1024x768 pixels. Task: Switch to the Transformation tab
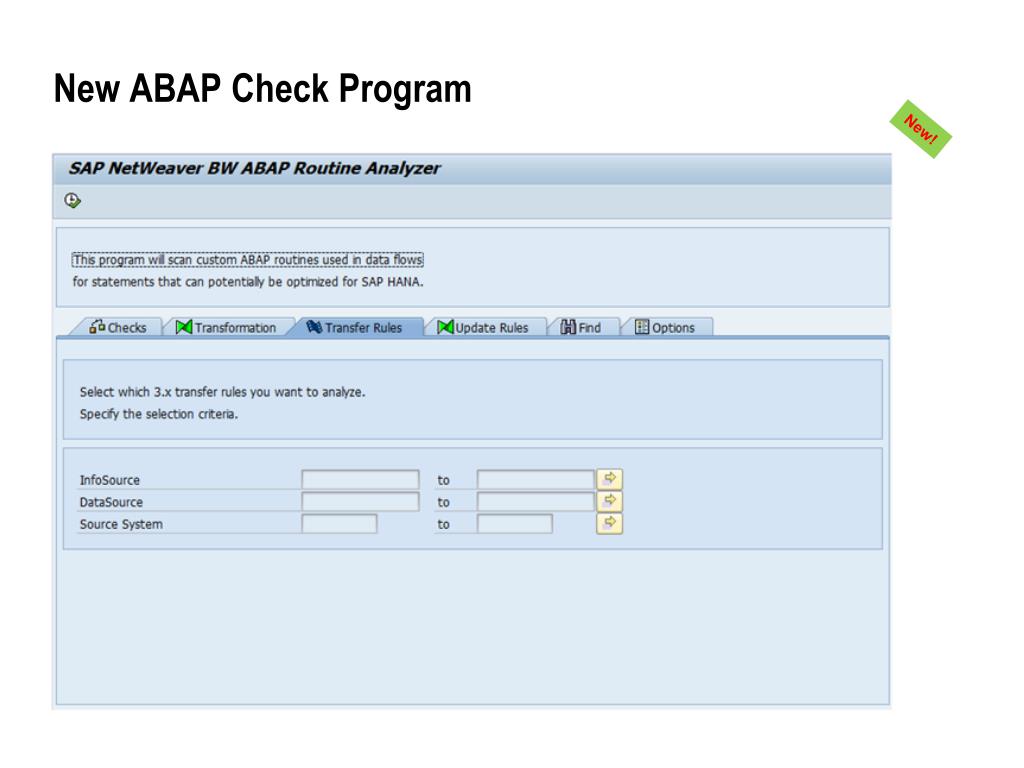[x=227, y=327]
